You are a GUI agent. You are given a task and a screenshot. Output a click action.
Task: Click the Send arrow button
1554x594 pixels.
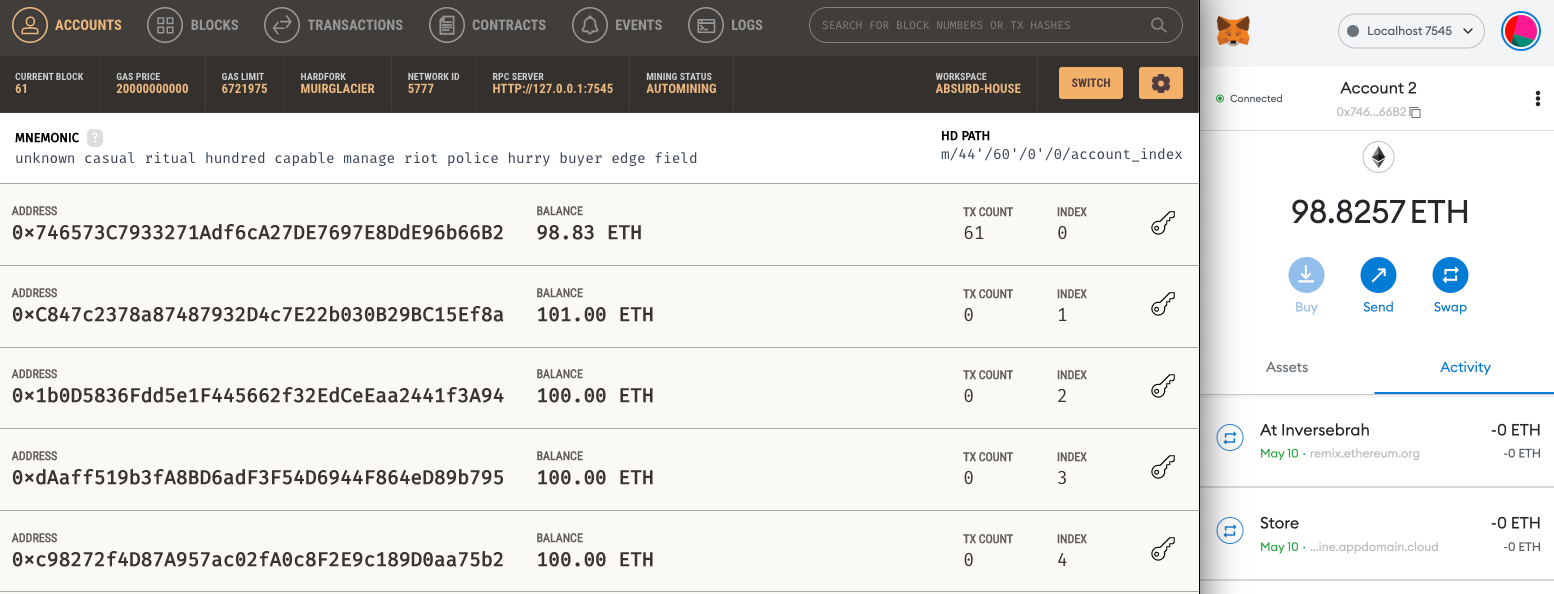pyautogui.click(x=1378, y=275)
